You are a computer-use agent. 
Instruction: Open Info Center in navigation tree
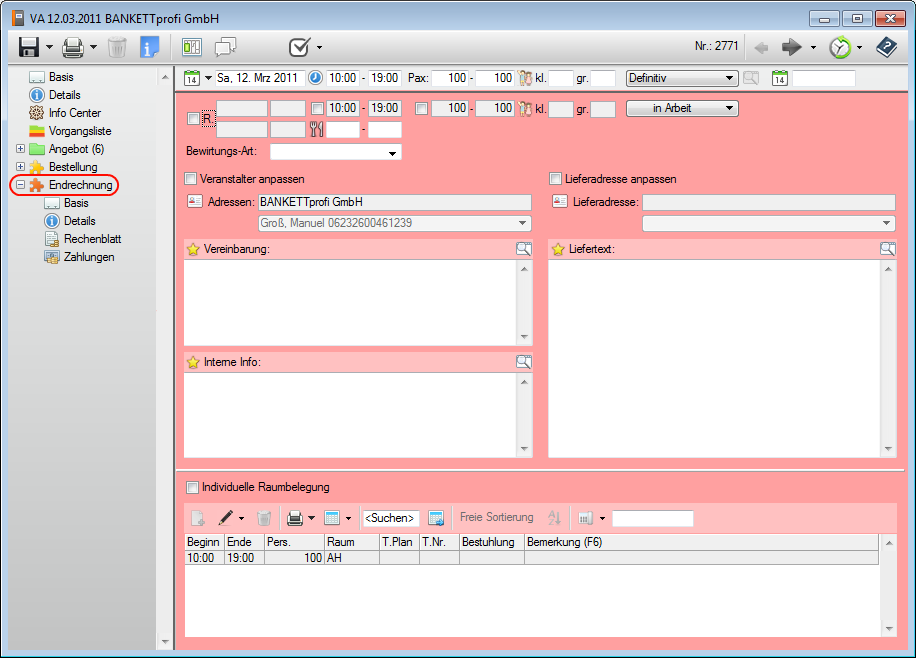74,113
